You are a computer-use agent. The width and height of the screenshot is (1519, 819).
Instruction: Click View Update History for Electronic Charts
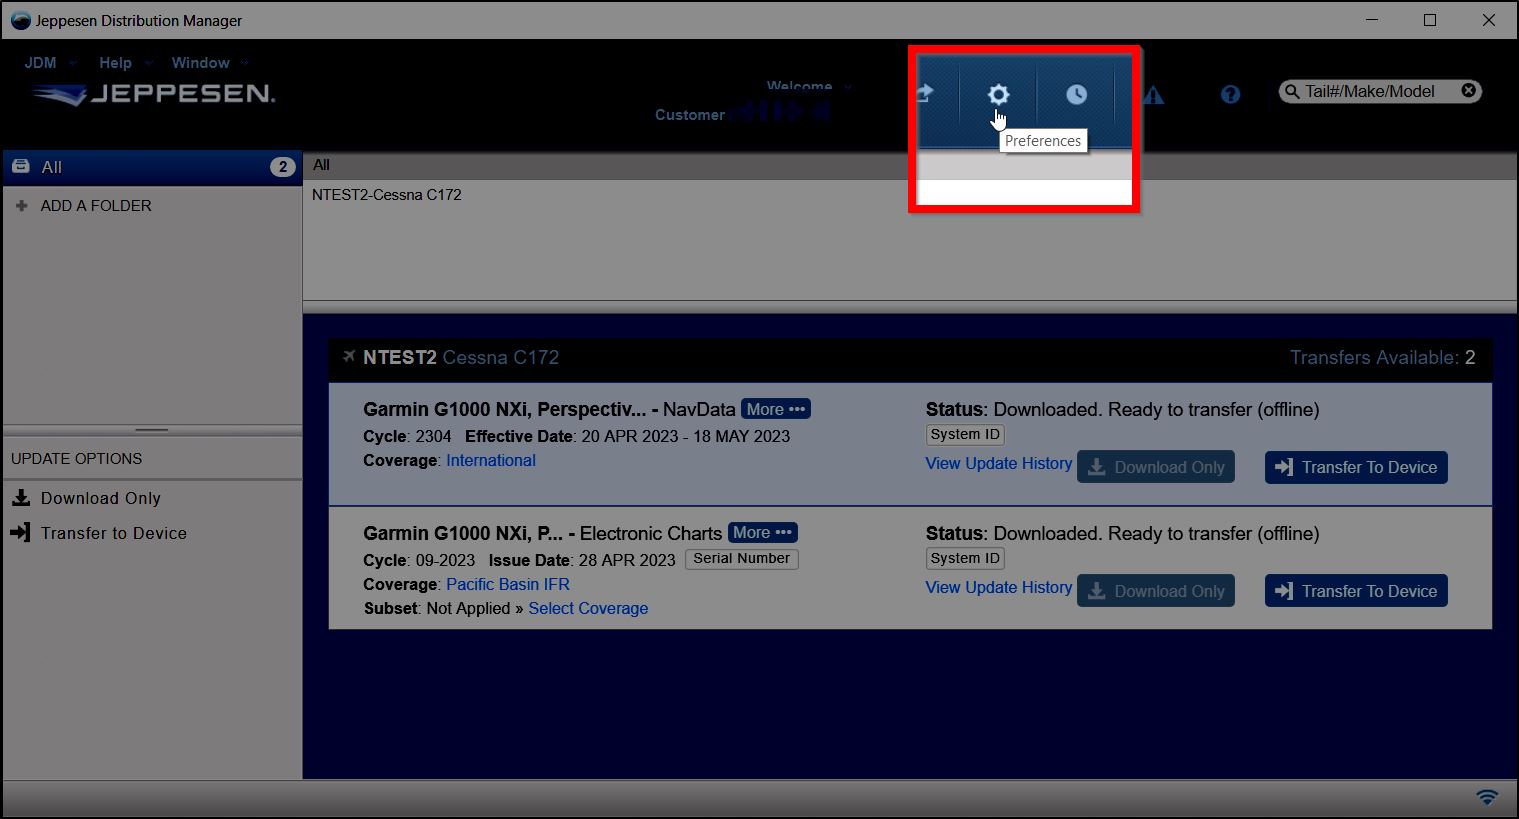pyautogui.click(x=998, y=587)
